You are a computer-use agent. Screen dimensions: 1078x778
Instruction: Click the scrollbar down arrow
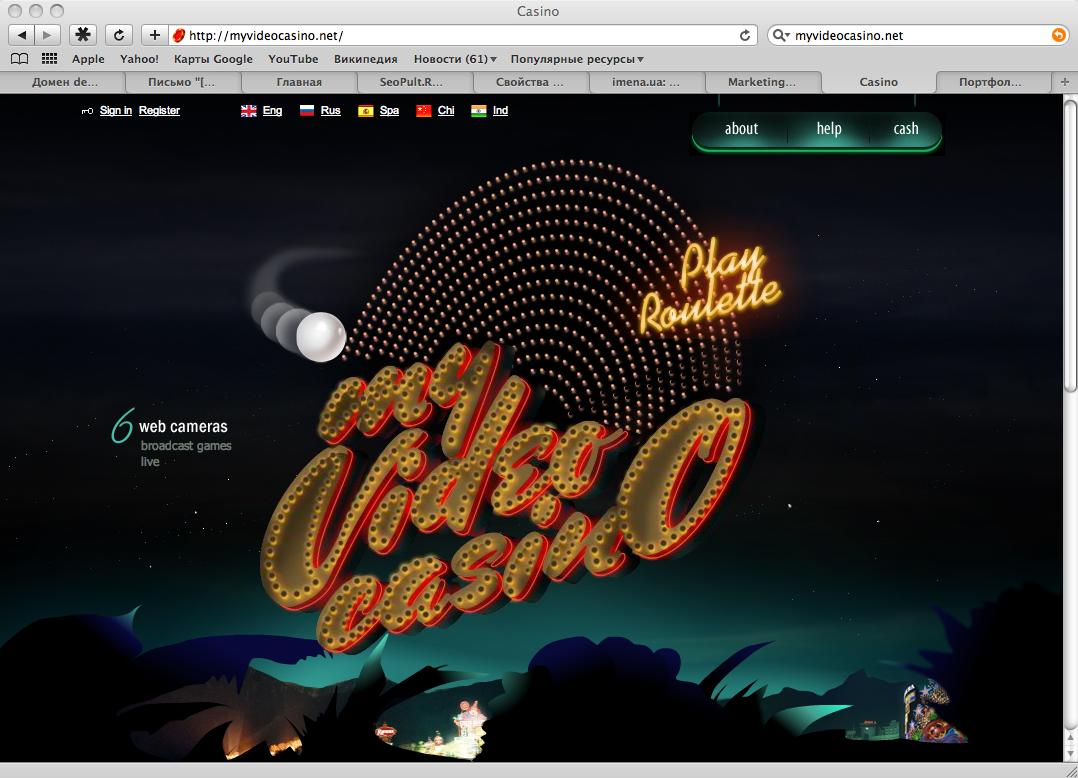(1070, 753)
